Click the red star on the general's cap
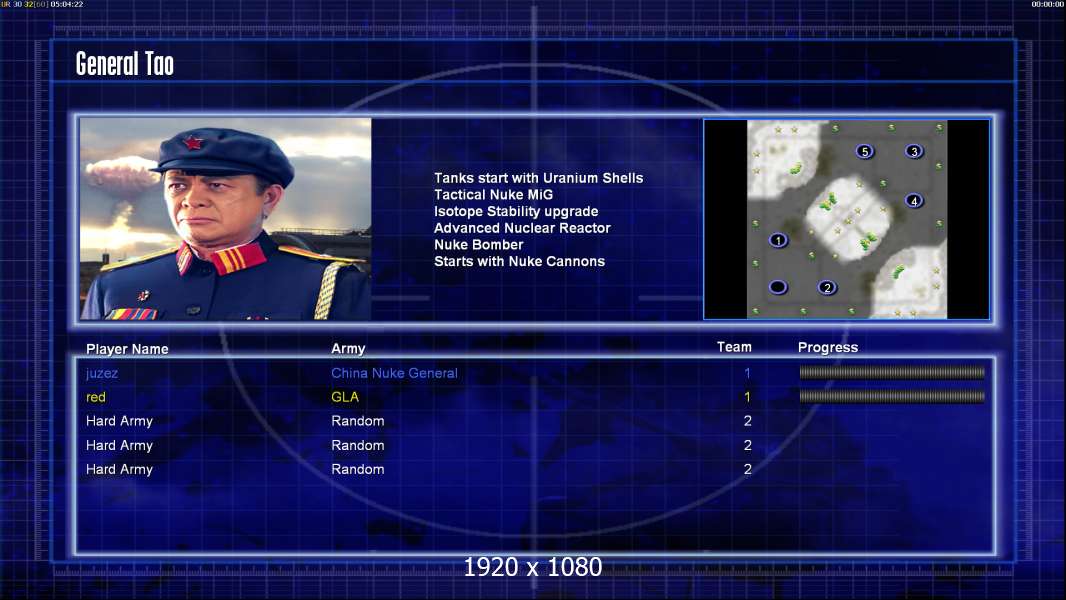 click(193, 142)
